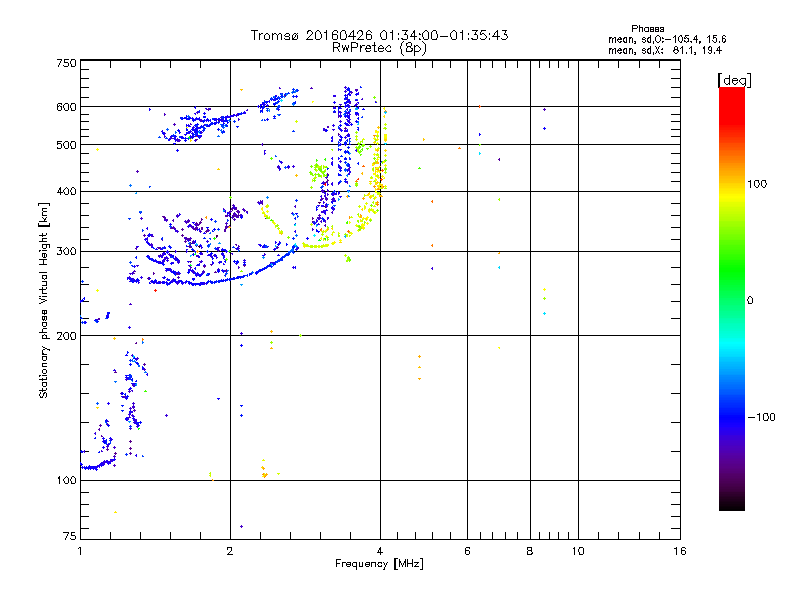Click the y-axis tick '100'
This screenshot has height=600, width=800.
[x=66, y=480]
